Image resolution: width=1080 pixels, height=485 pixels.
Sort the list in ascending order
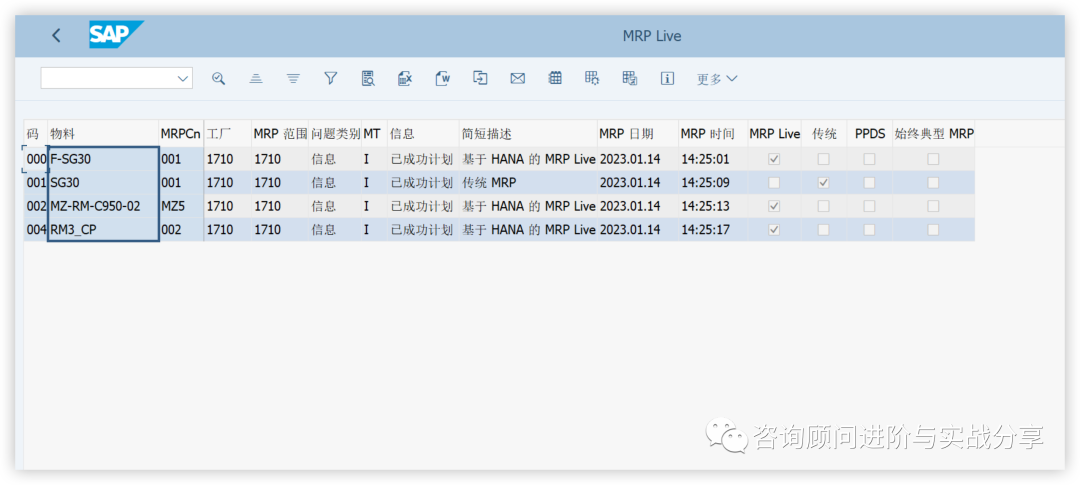click(256, 79)
